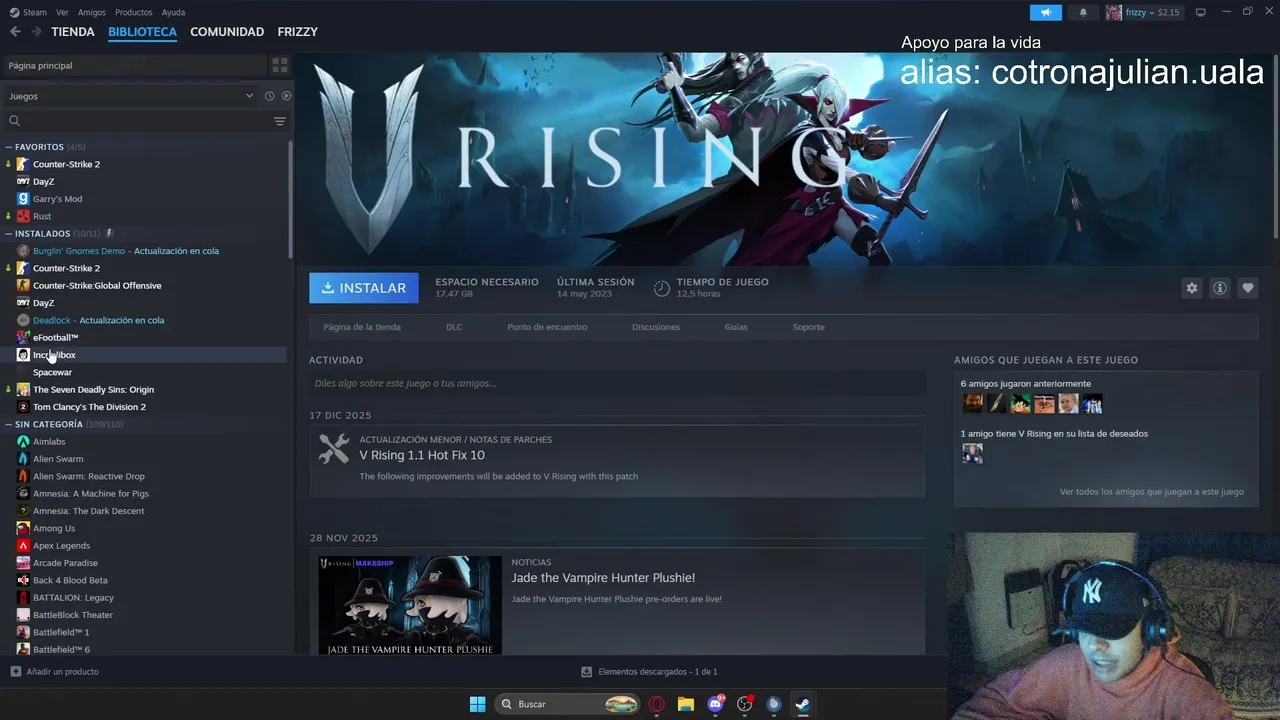Open the frizzy account dropdown
1280x720 pixels.
click(1143, 12)
